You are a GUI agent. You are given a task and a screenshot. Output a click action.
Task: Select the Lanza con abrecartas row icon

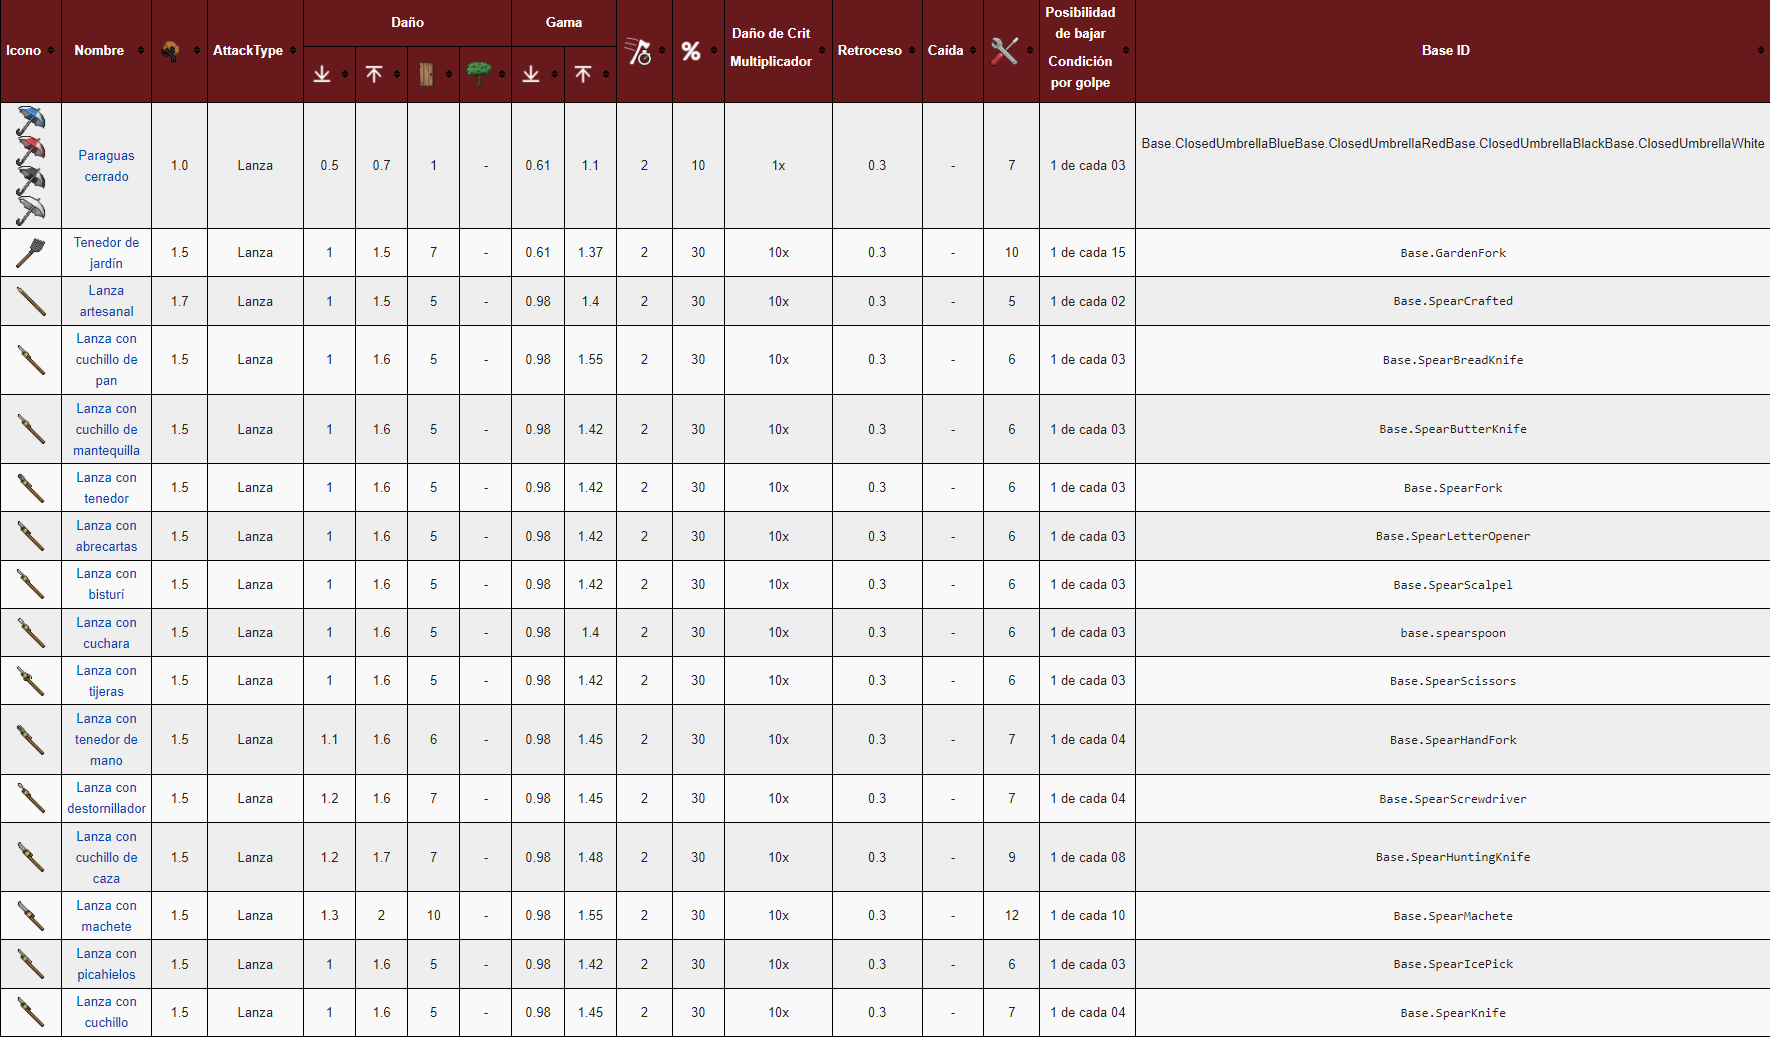[x=31, y=536]
